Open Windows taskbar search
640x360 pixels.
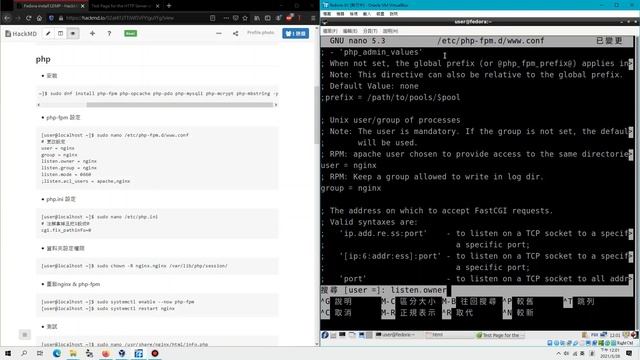pos(24,353)
